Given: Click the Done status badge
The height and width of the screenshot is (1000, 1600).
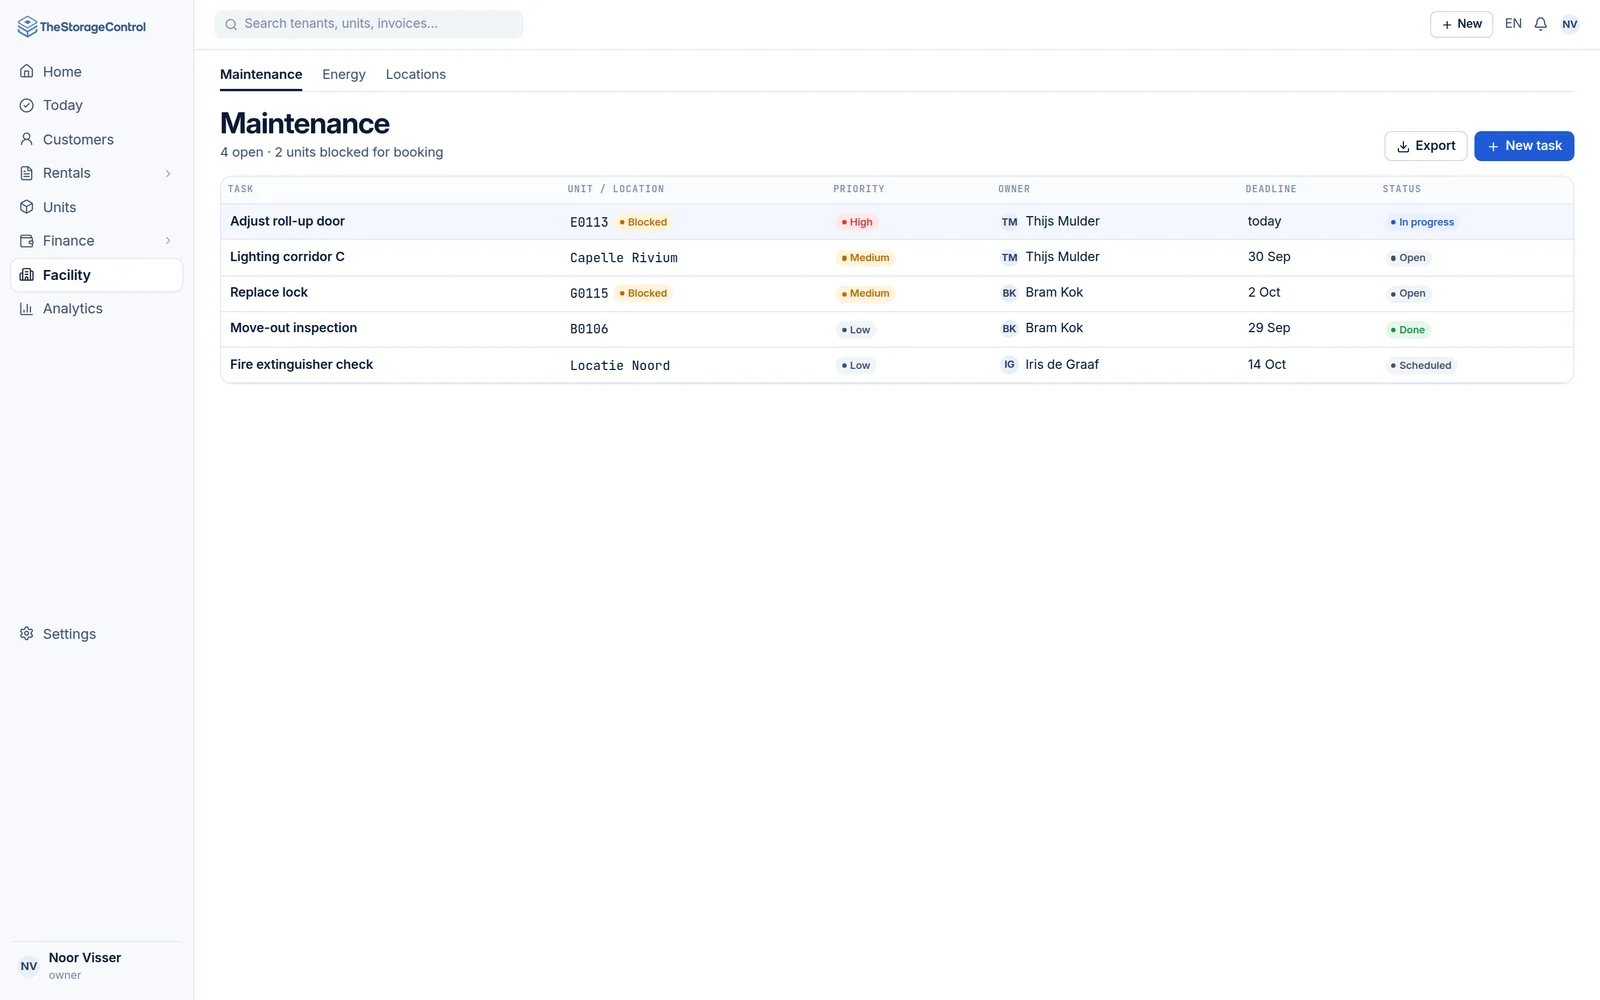Looking at the screenshot, I should 1408,330.
